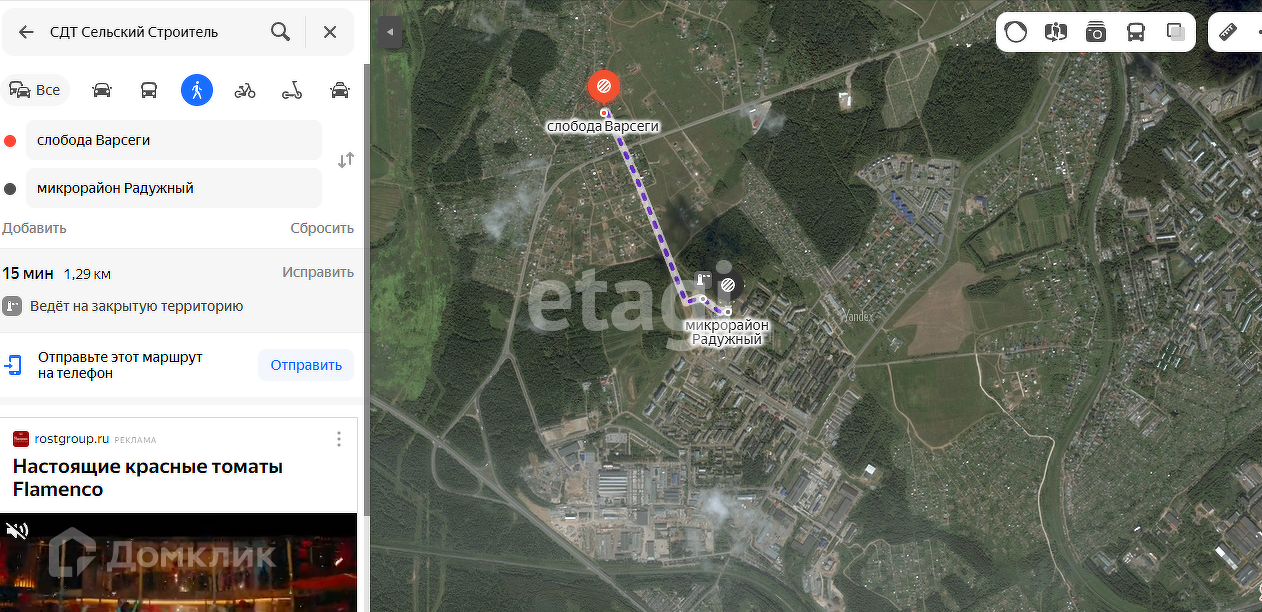Screen dimensions: 1262x612
Task: Click Сбросить to reset route
Action: click(322, 228)
